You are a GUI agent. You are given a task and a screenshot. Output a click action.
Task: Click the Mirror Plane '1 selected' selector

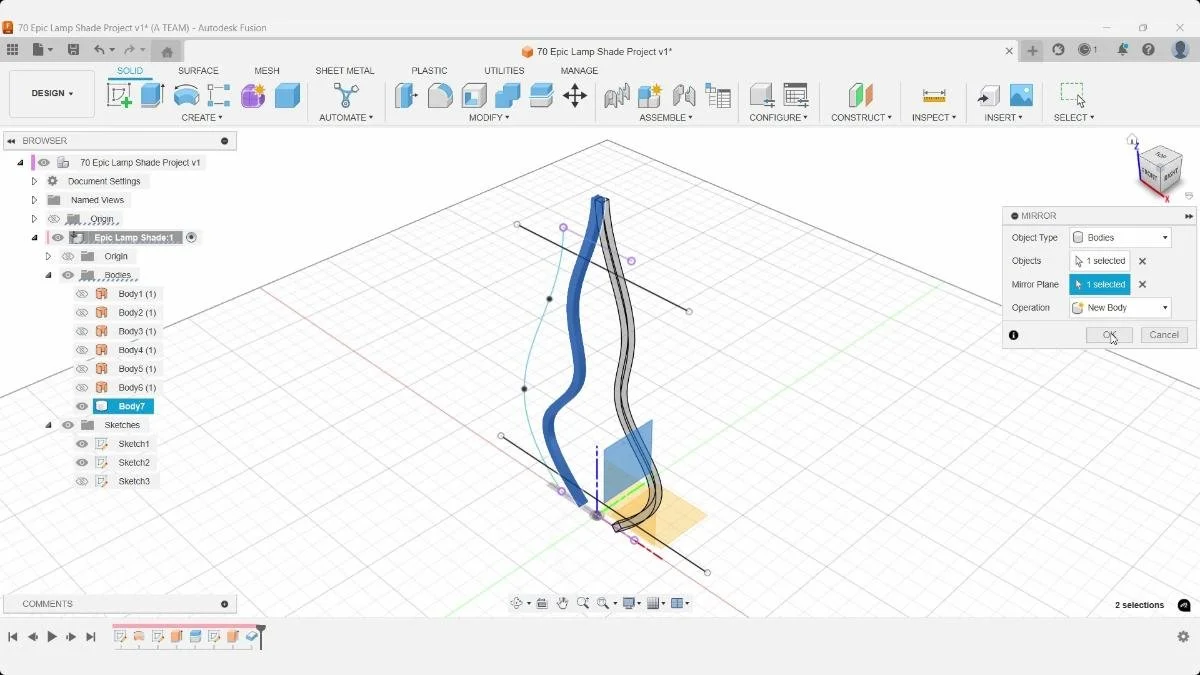tap(1100, 284)
